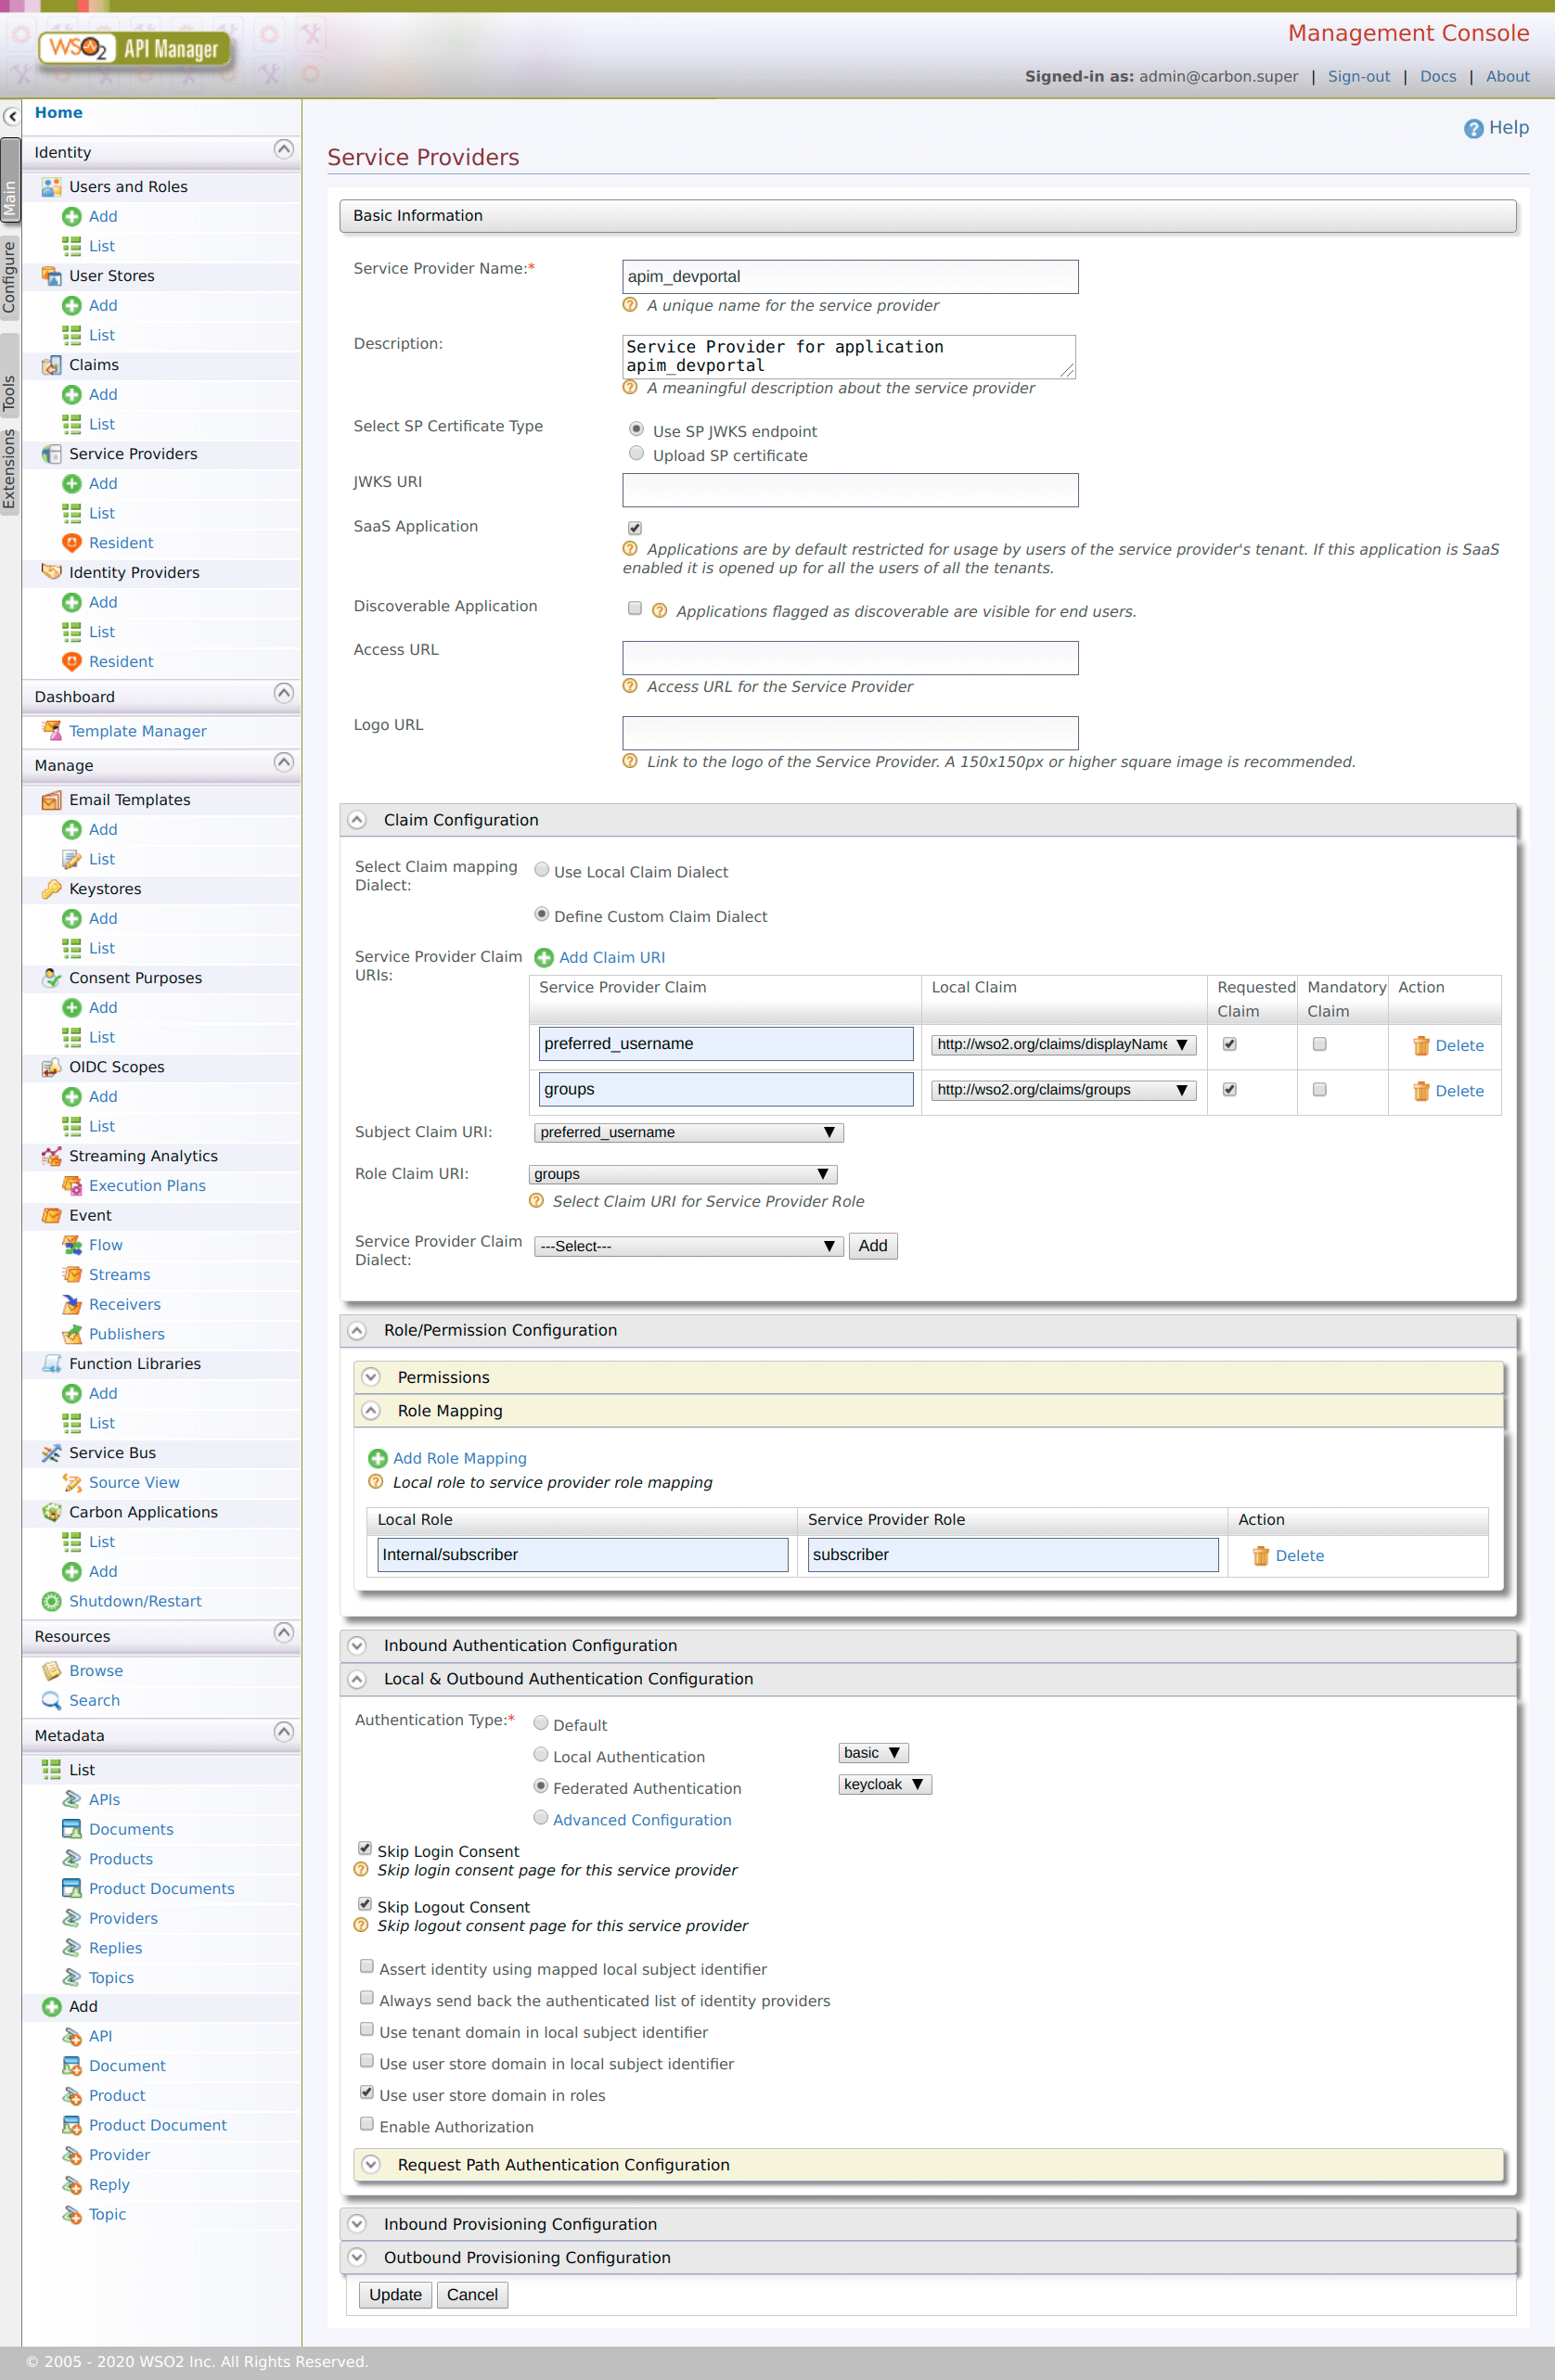Select Upload SP certificate radio button
The image size is (1555, 2380).
click(x=636, y=454)
